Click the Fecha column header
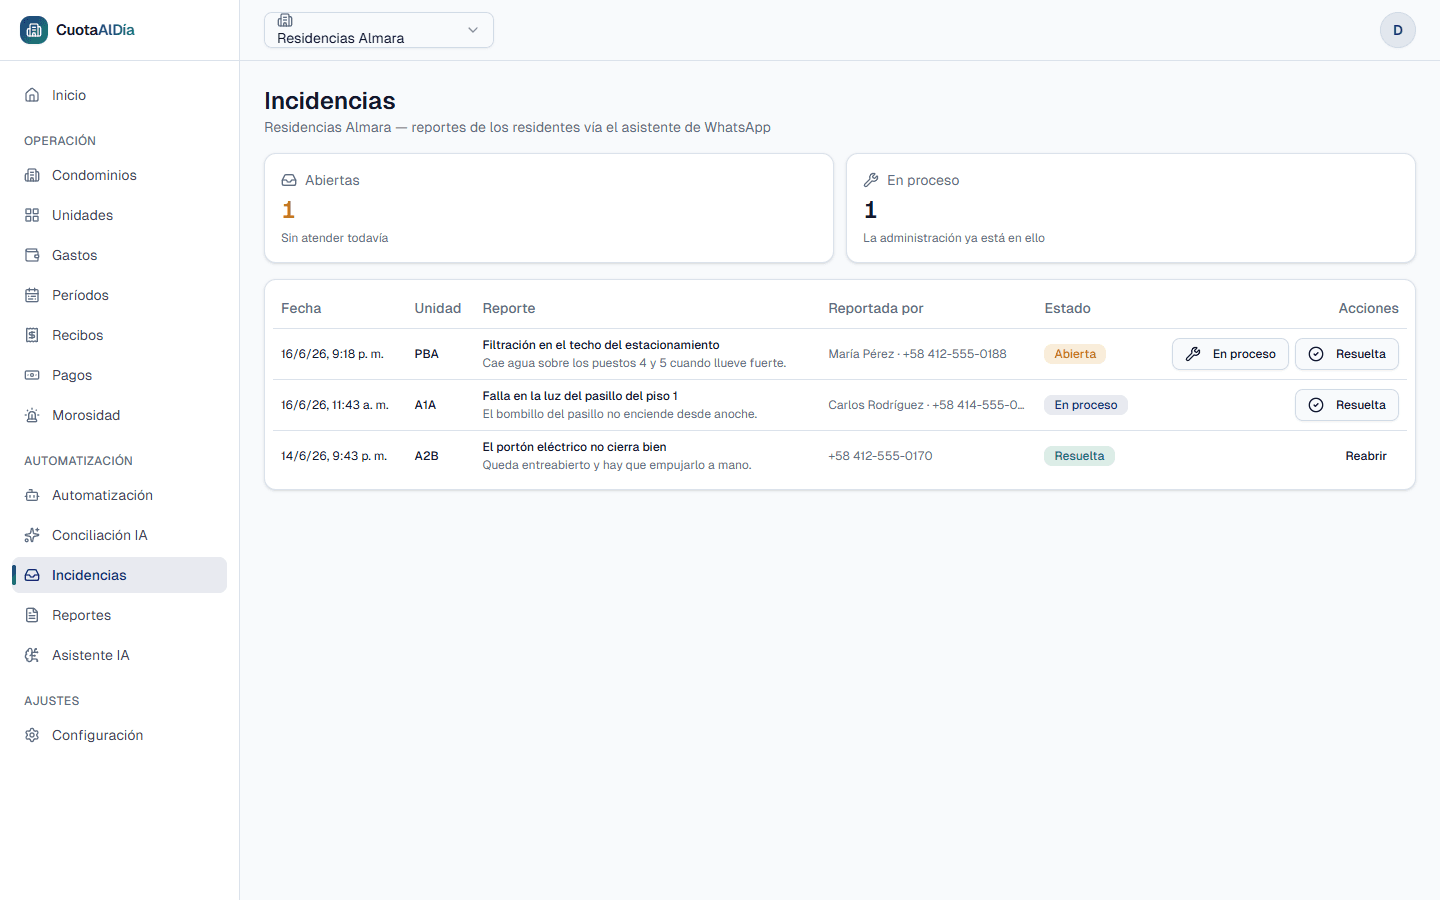The height and width of the screenshot is (900, 1440). point(301,308)
